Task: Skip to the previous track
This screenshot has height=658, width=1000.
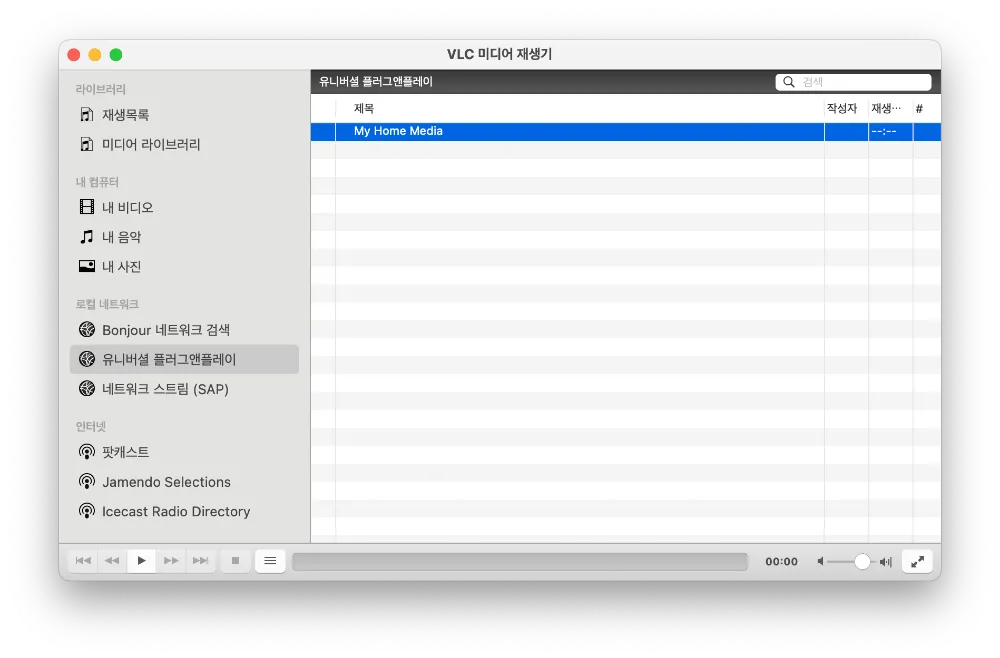Action: pyautogui.click(x=83, y=561)
